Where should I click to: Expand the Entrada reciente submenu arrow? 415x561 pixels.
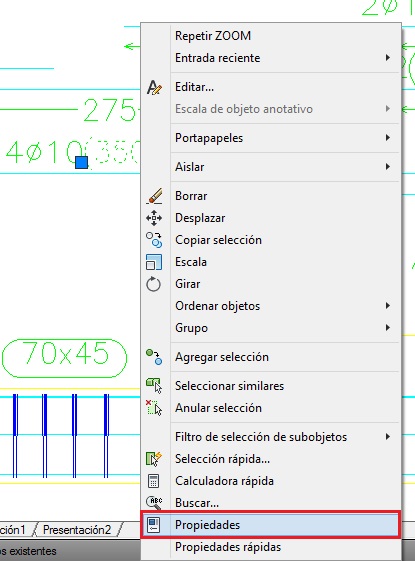388,58
